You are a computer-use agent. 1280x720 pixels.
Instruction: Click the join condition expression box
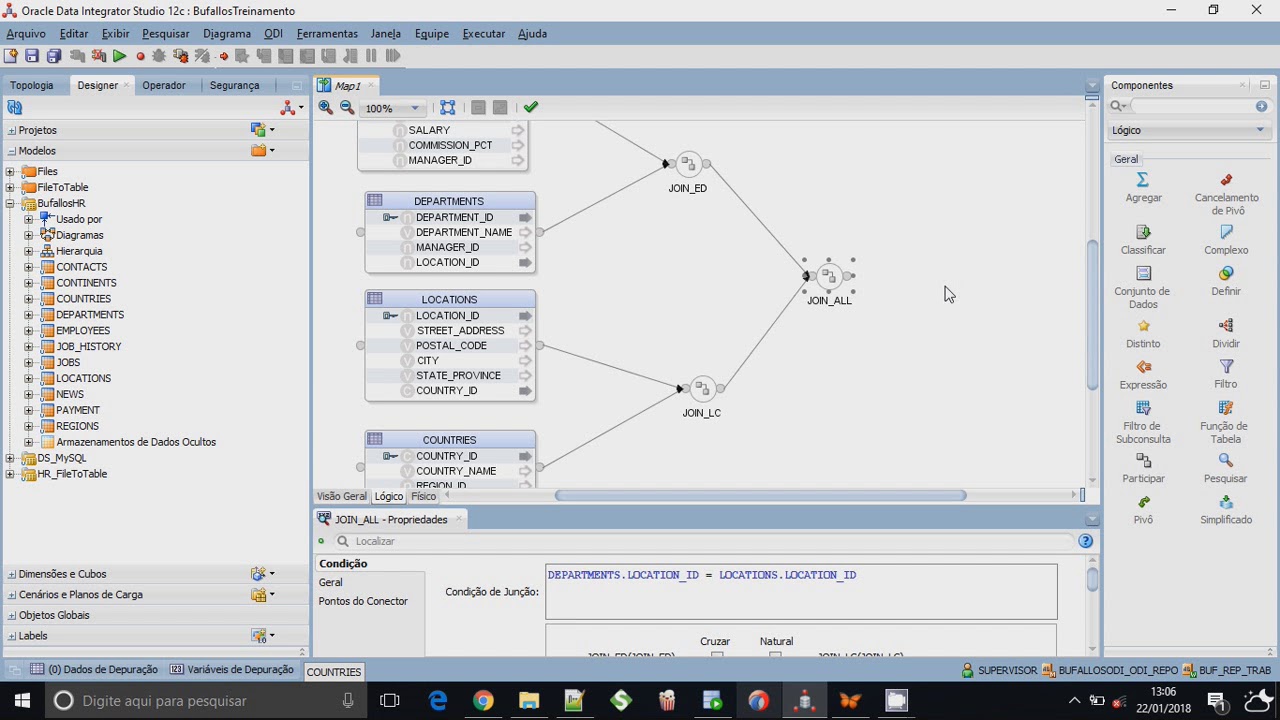pyautogui.click(x=801, y=592)
